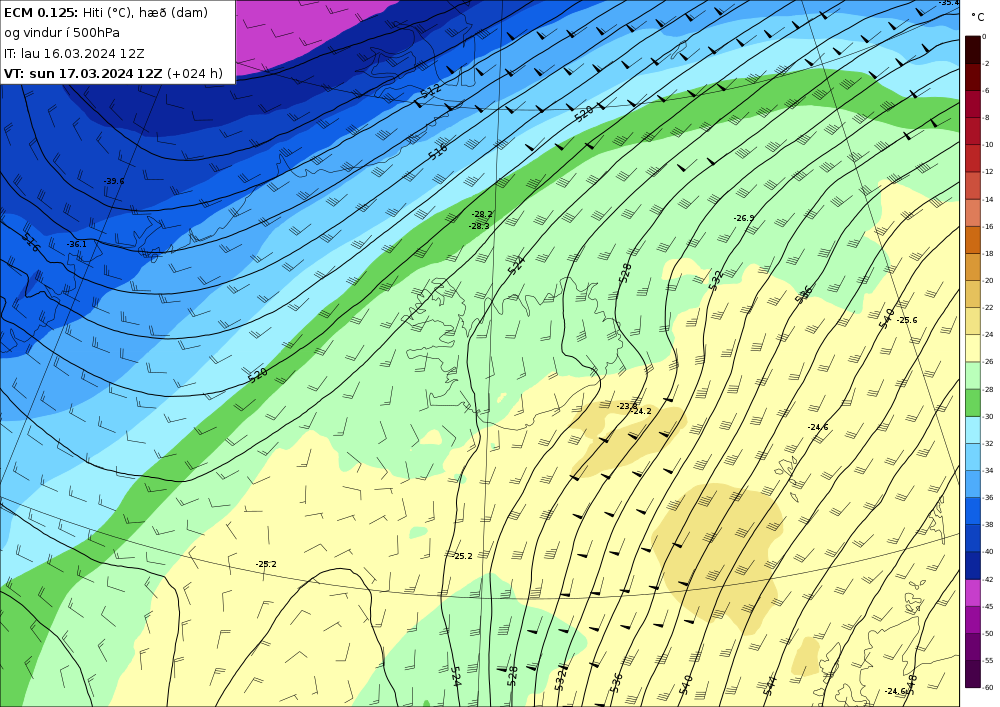
Task: Click the 'VT: sun 17.03.2024 12Z (+024 h)' valid time
Action: [x=114, y=73]
